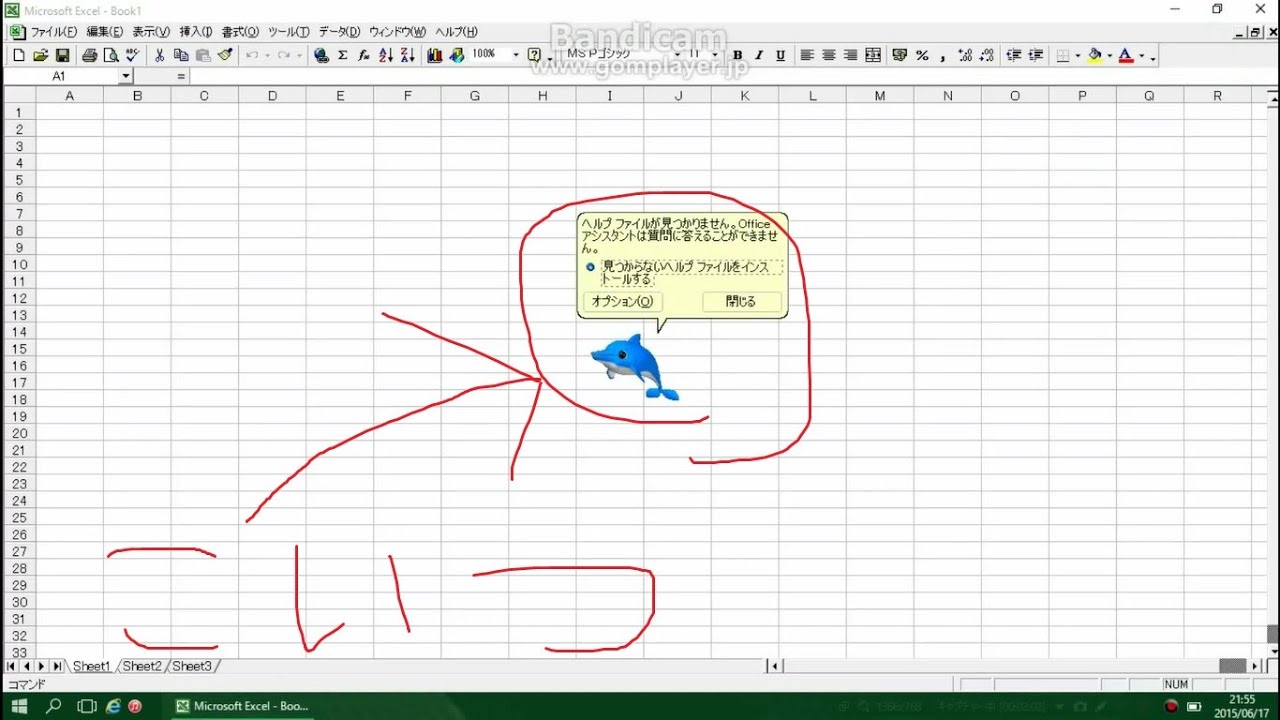The width and height of the screenshot is (1280, 720).
Task: Expand the Font Color dropdown arrow
Action: (x=1141, y=56)
